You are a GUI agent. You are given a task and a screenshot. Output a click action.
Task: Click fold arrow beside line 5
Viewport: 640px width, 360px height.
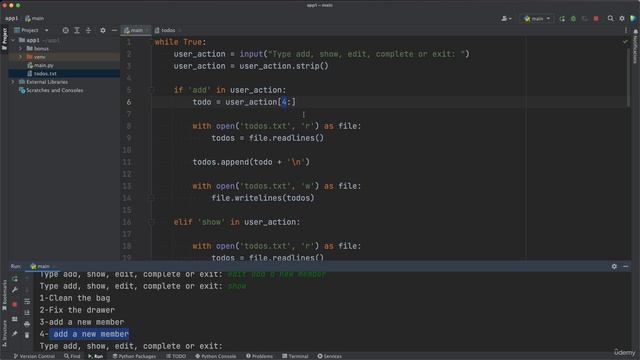[151, 90]
